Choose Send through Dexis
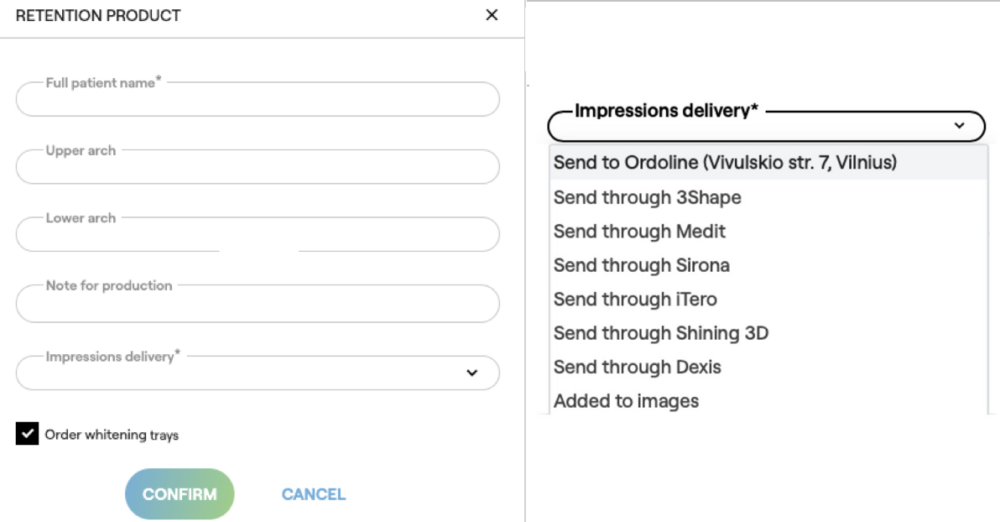This screenshot has width=1000, height=522. [x=637, y=367]
